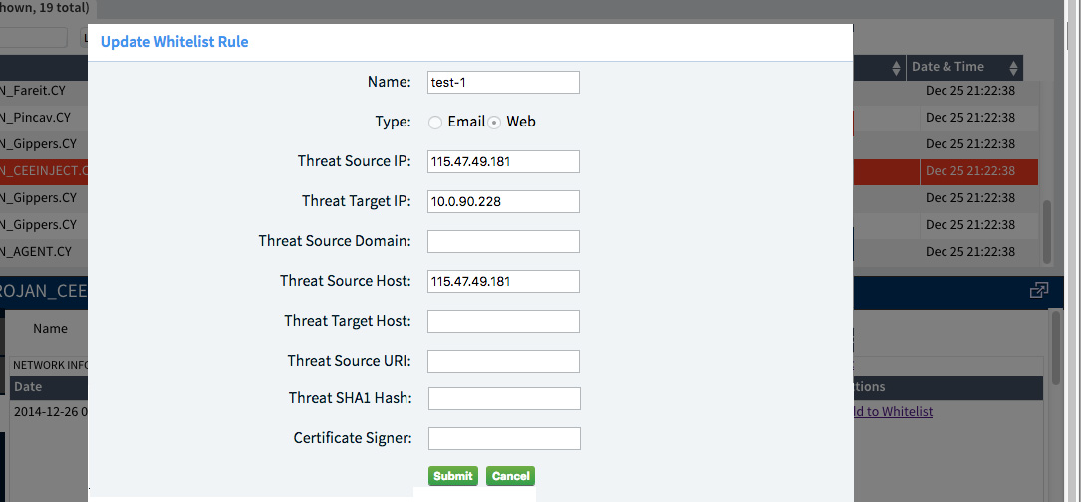Select the Email type radio button
This screenshot has width=1081, height=502.
(434, 122)
